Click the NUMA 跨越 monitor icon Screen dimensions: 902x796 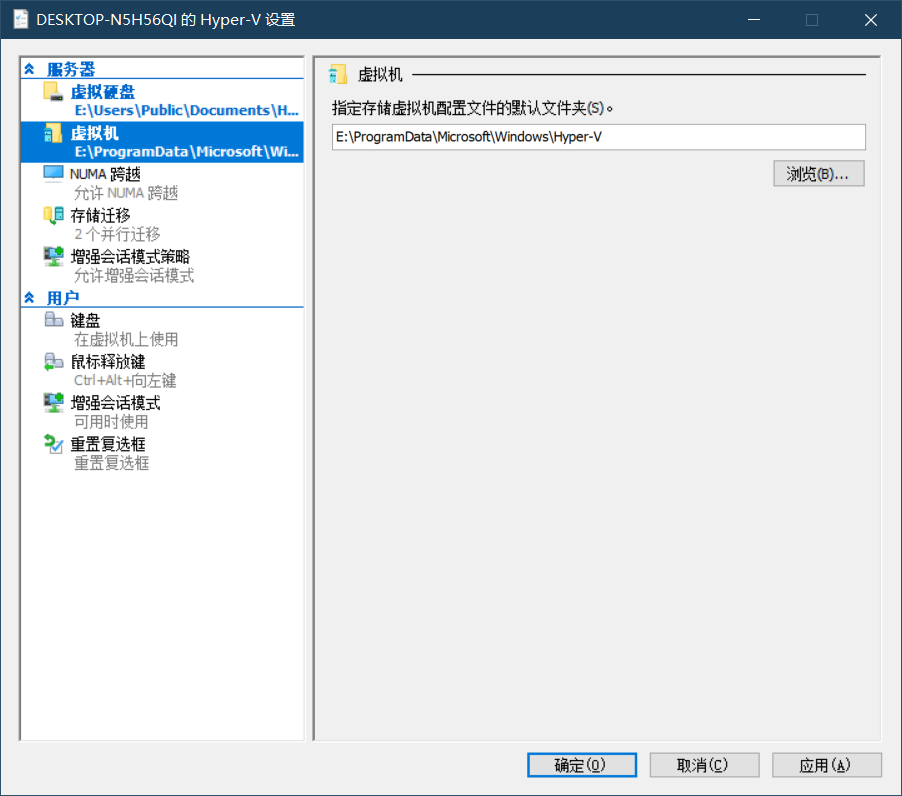53,174
